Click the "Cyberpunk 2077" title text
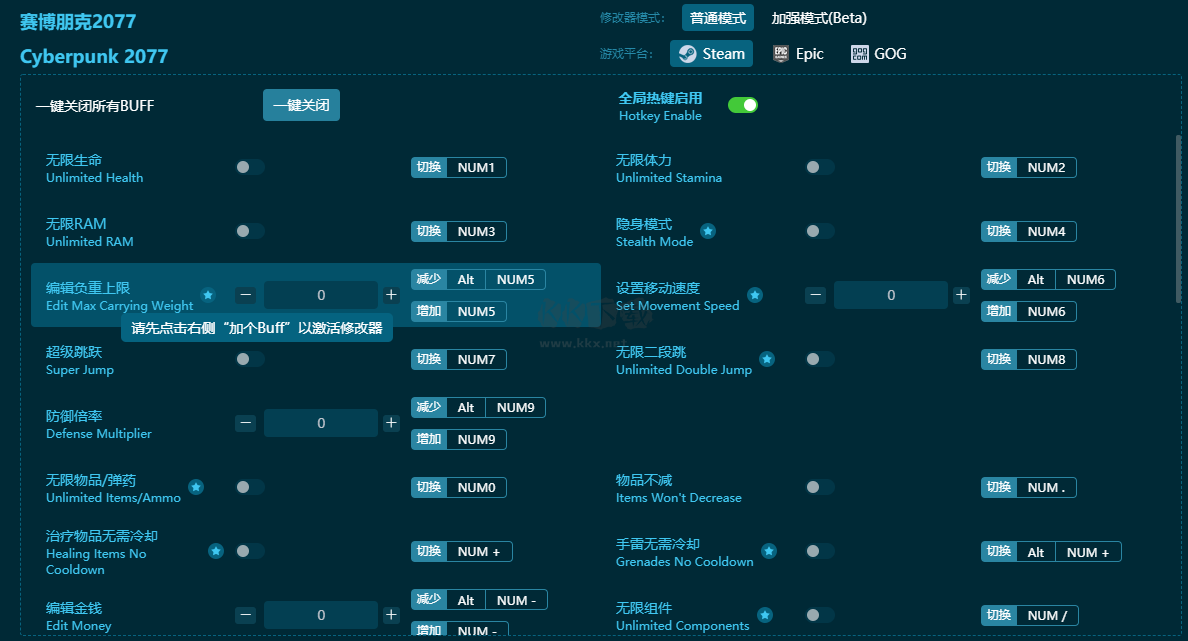The height and width of the screenshot is (641, 1188). tap(94, 56)
